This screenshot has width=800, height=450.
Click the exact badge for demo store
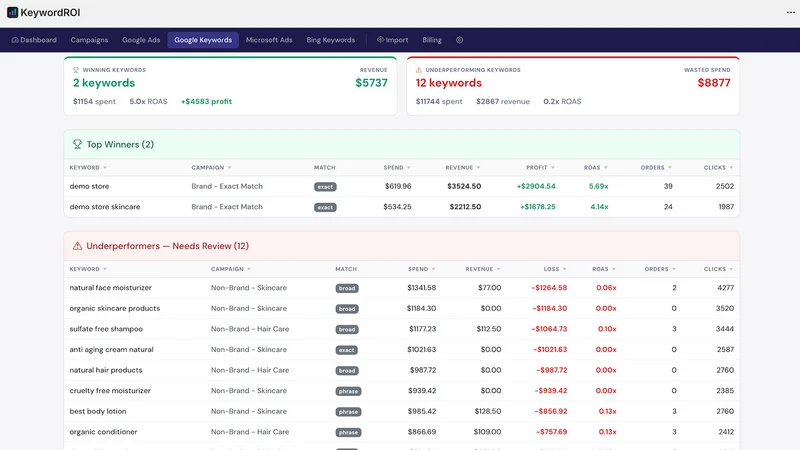(x=325, y=187)
